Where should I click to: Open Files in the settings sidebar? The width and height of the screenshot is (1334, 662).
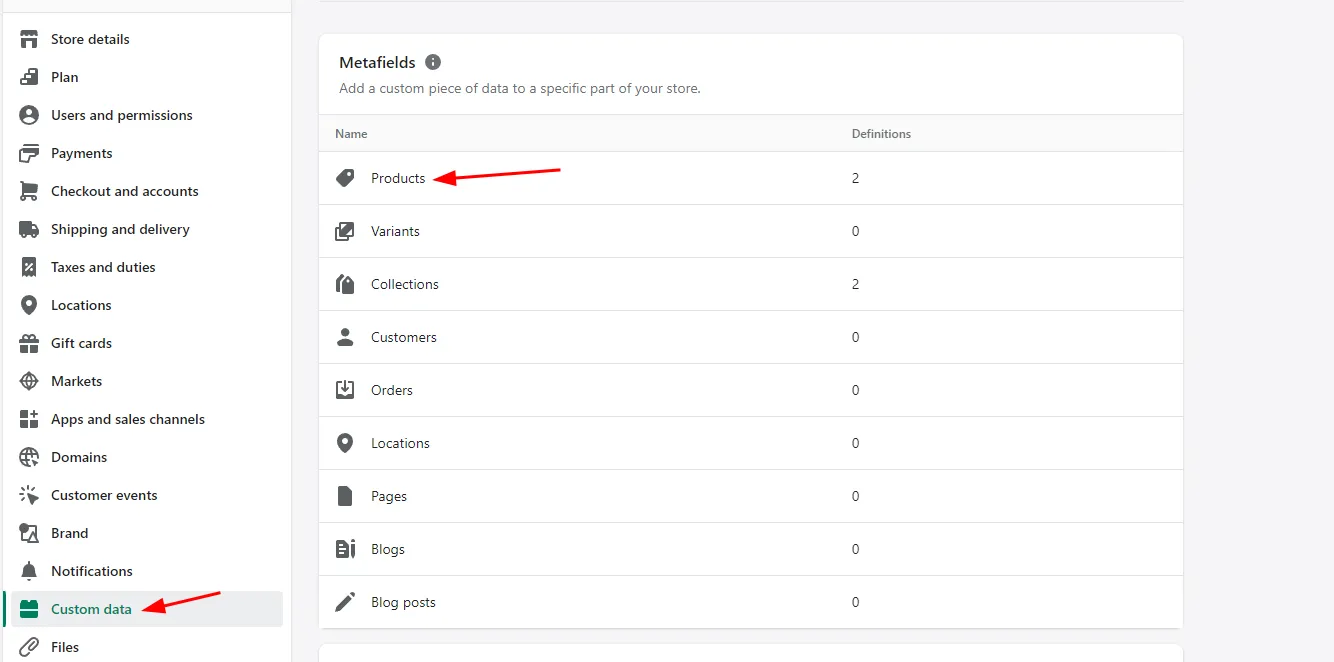point(65,647)
